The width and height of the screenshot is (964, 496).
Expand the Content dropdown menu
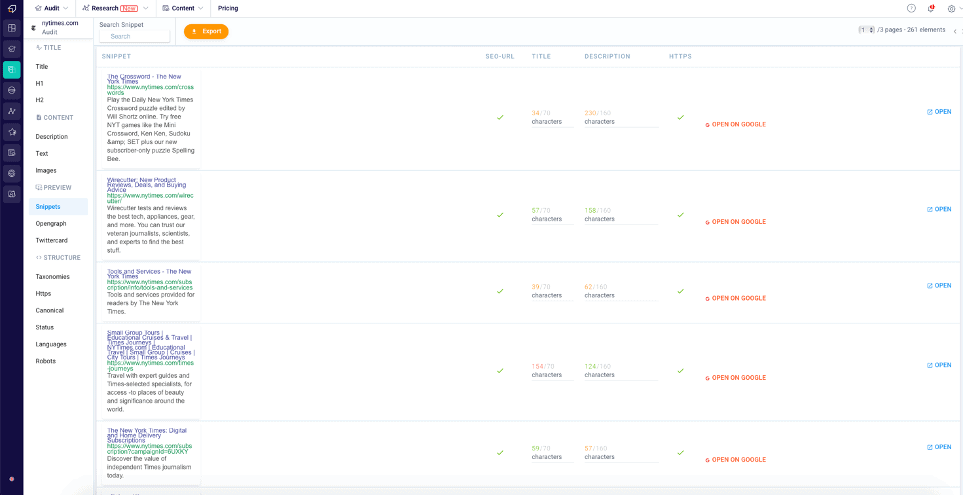pos(183,9)
